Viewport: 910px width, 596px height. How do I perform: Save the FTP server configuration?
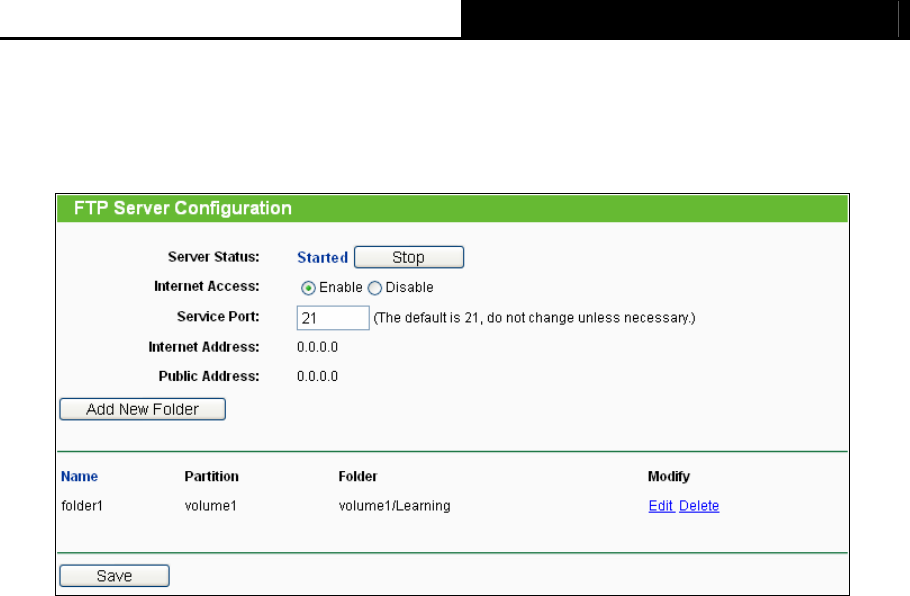114,576
